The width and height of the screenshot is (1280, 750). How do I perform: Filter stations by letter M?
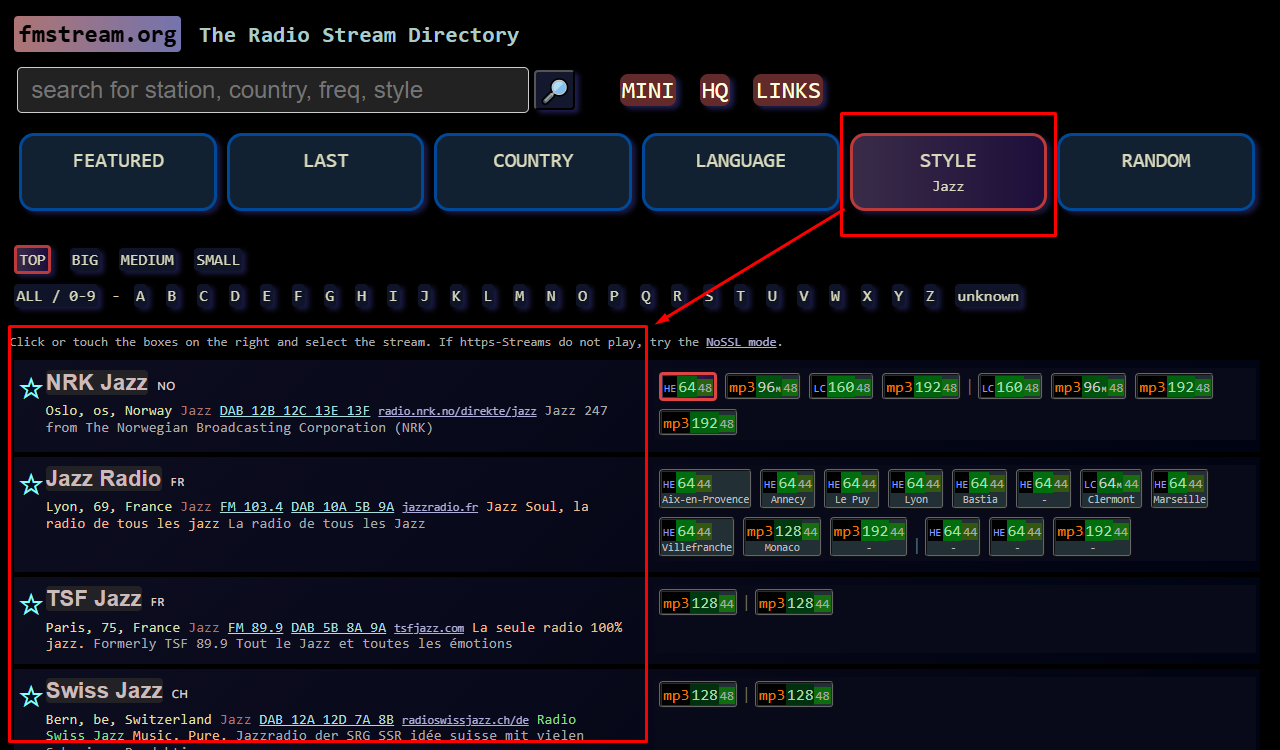click(519, 296)
